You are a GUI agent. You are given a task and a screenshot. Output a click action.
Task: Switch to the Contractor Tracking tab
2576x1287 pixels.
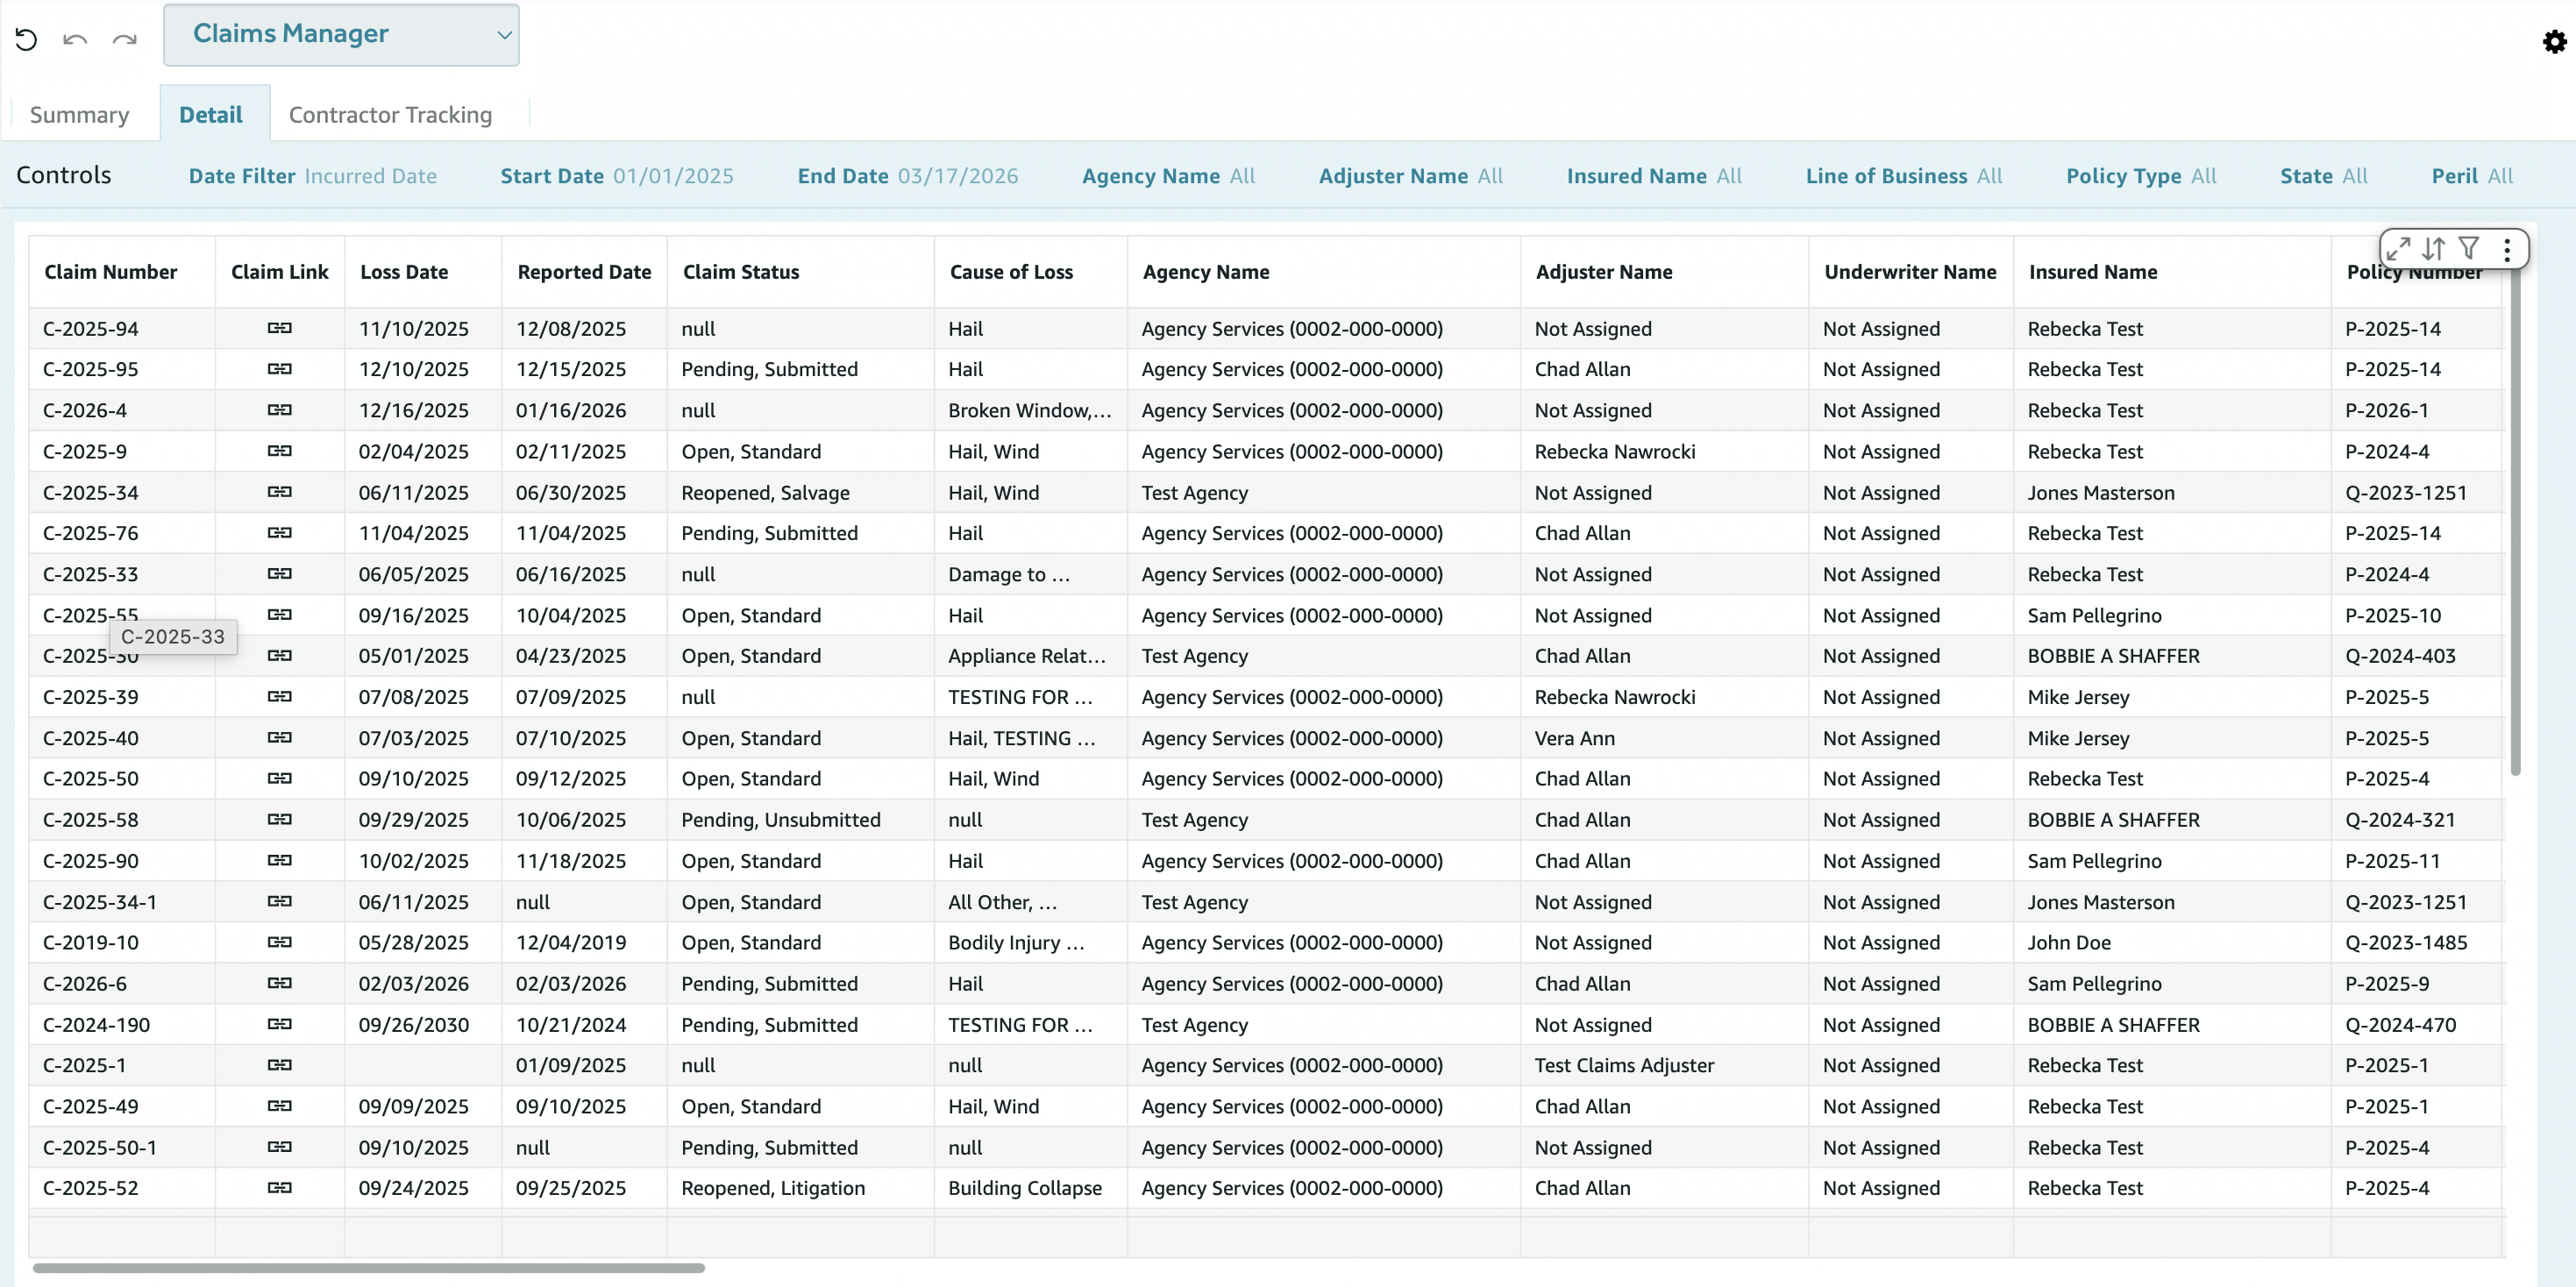pos(390,115)
